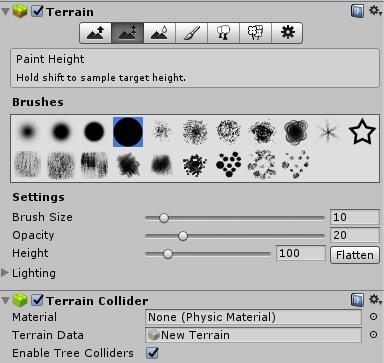
Task: Click the Terrain component cube icon
Action: click(x=20, y=11)
